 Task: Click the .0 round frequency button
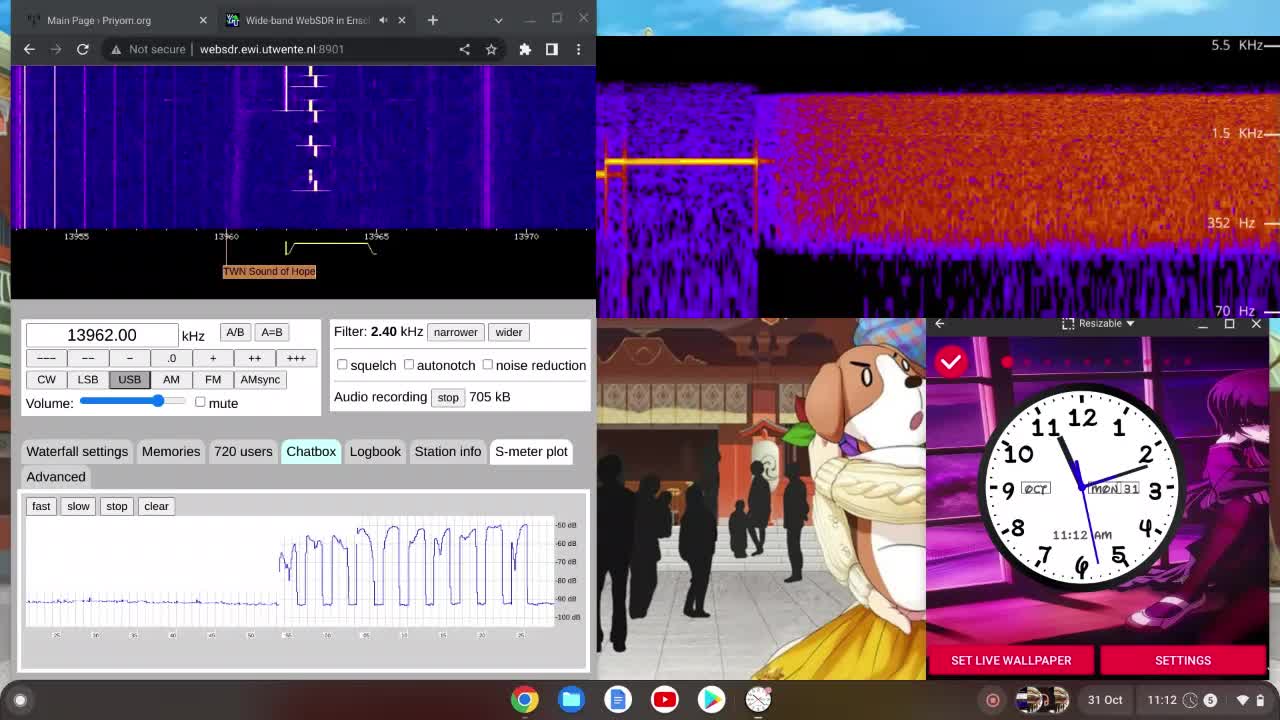coord(171,358)
